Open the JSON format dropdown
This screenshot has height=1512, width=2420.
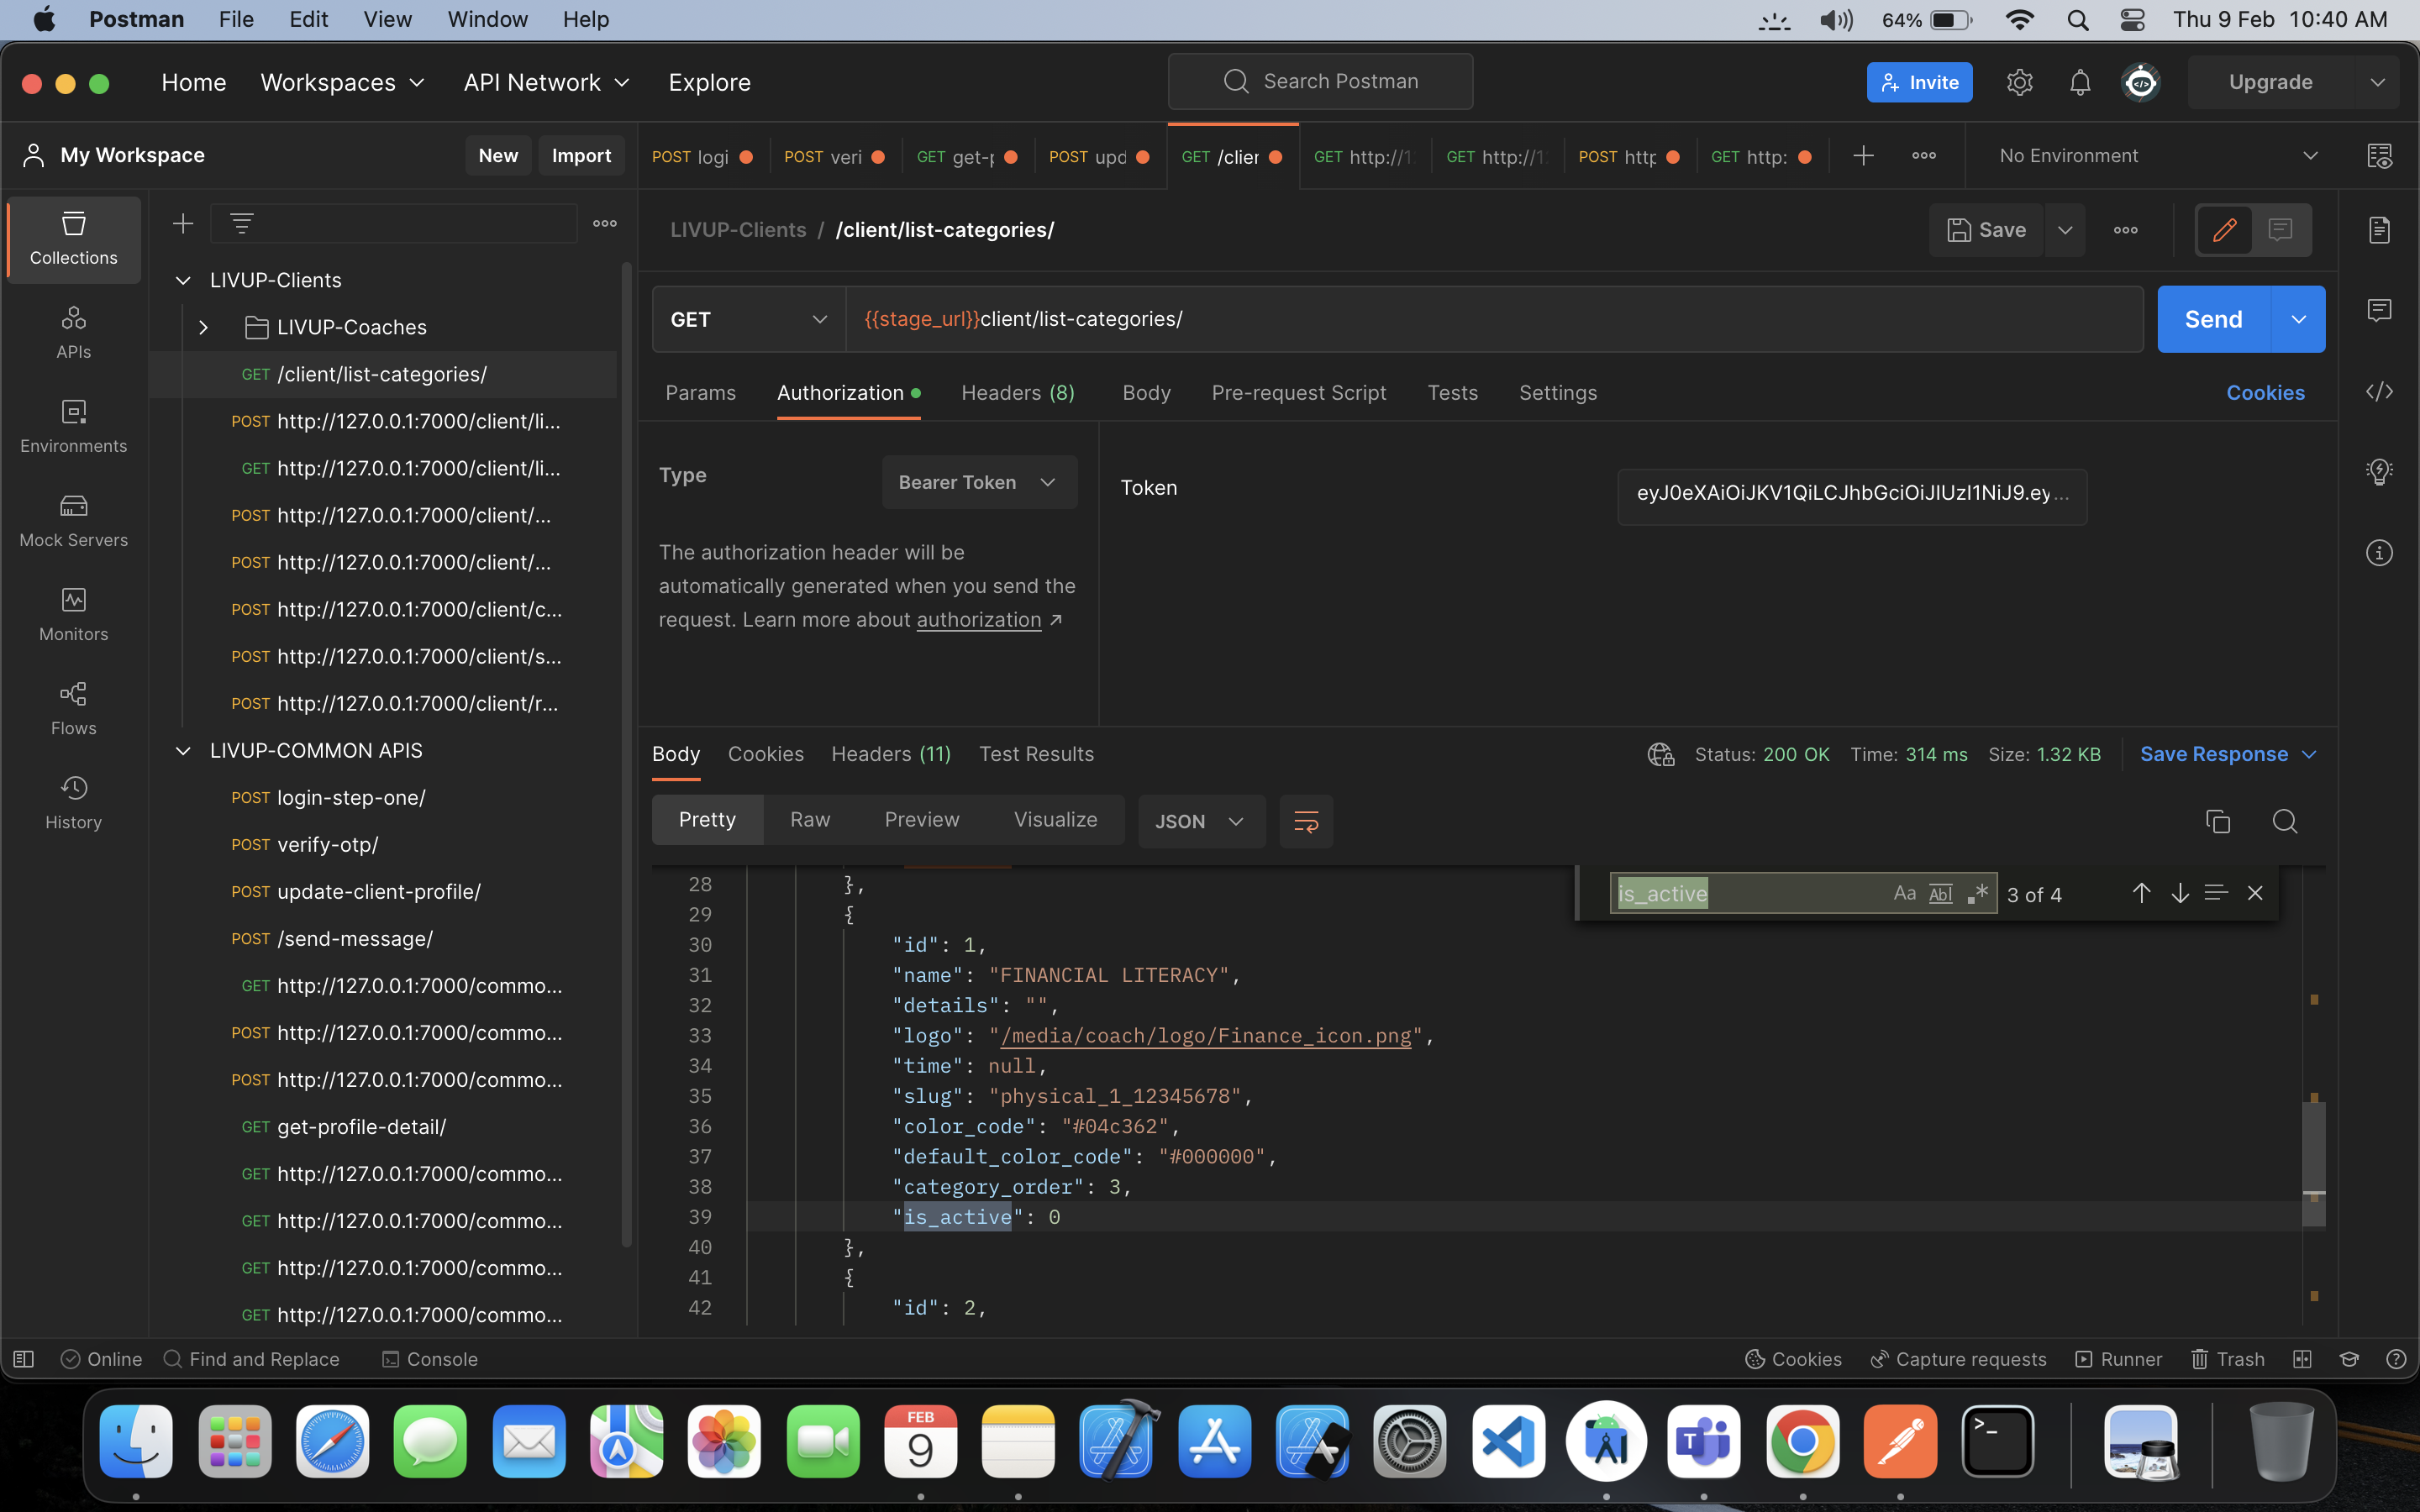tap(1201, 821)
